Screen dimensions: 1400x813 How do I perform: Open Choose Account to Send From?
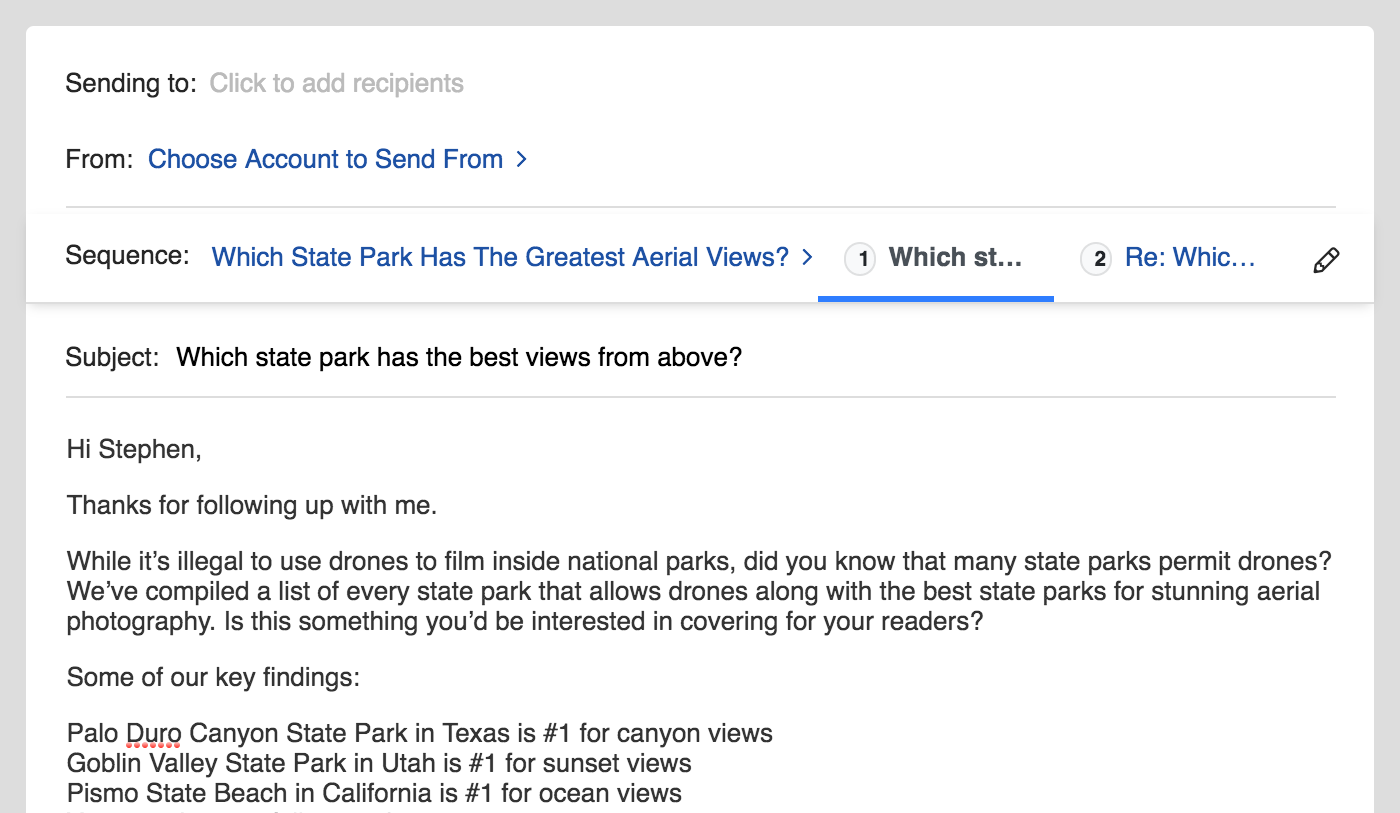tap(325, 159)
